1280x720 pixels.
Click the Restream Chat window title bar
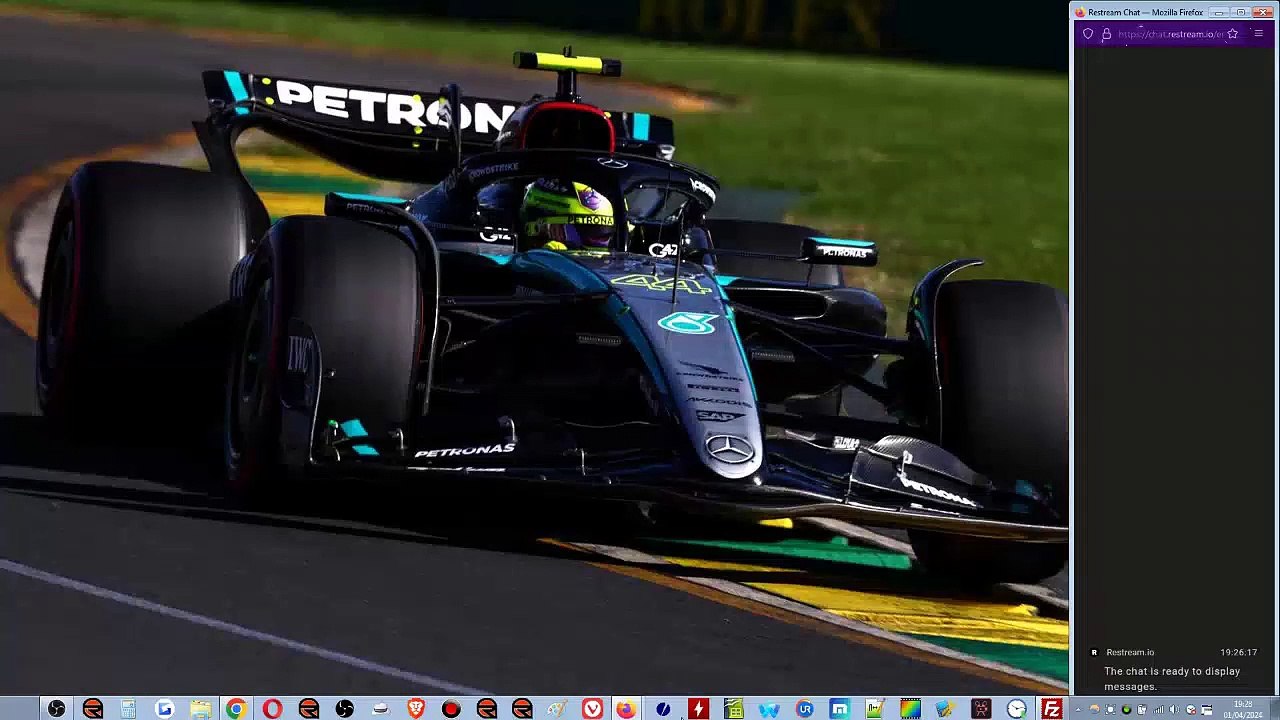tap(1145, 12)
